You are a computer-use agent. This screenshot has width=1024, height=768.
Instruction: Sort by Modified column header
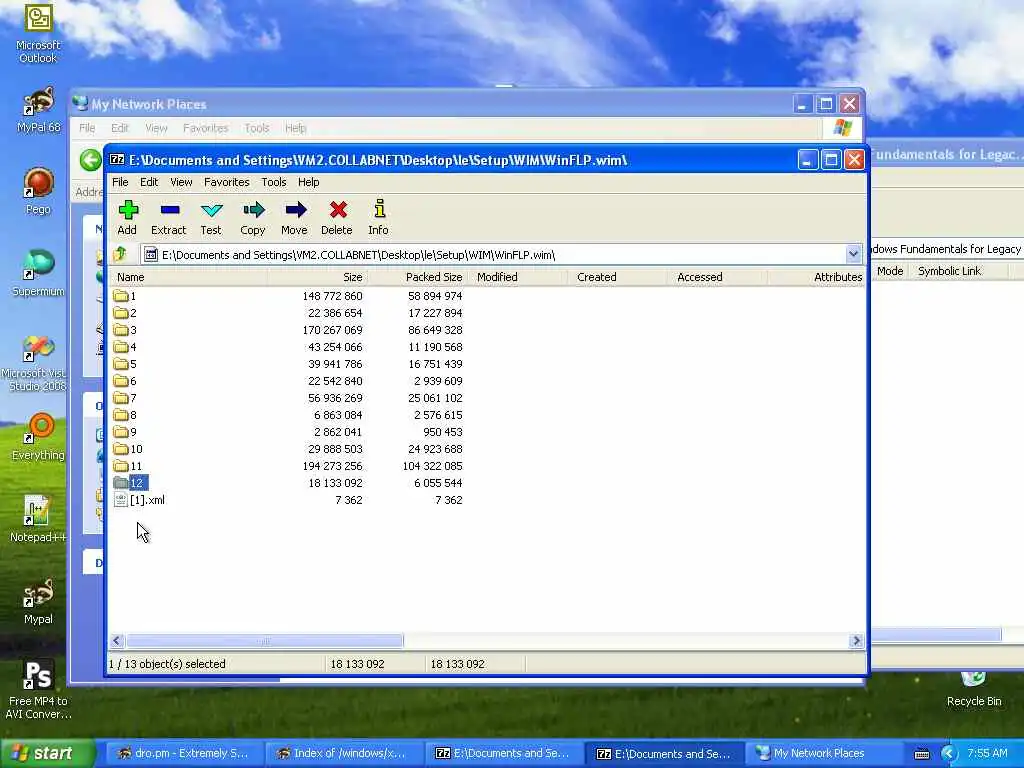click(x=518, y=277)
